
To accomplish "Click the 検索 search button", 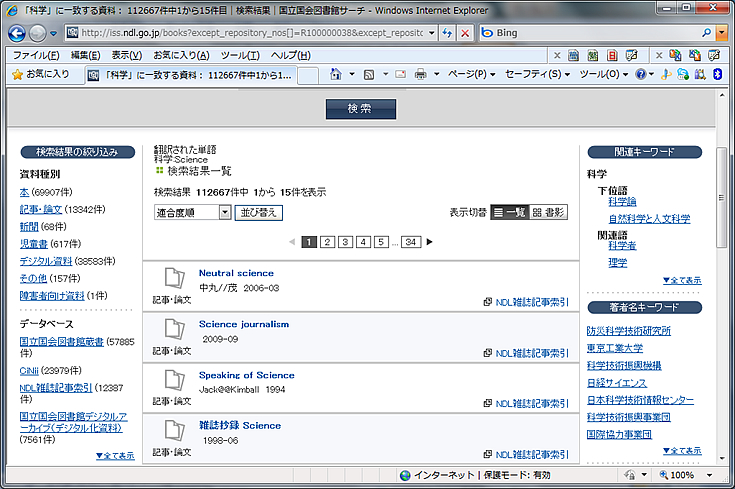I will point(361,109).
